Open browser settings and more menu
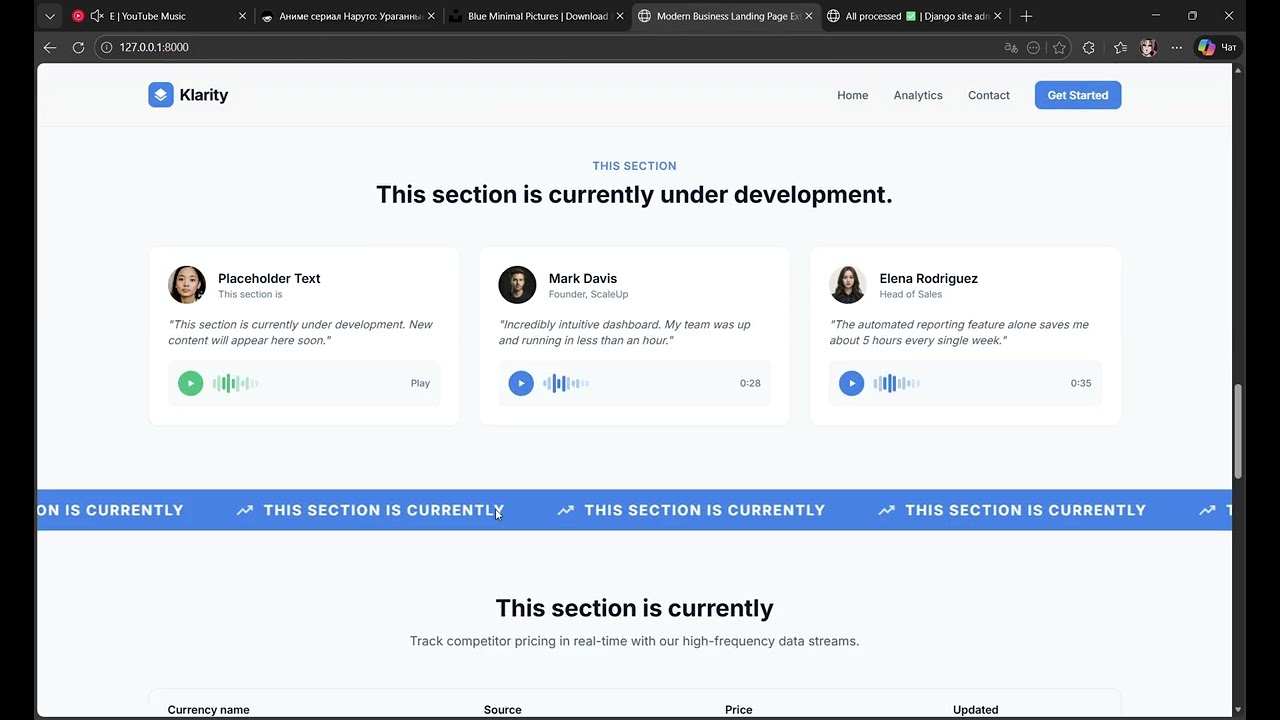 [1177, 47]
